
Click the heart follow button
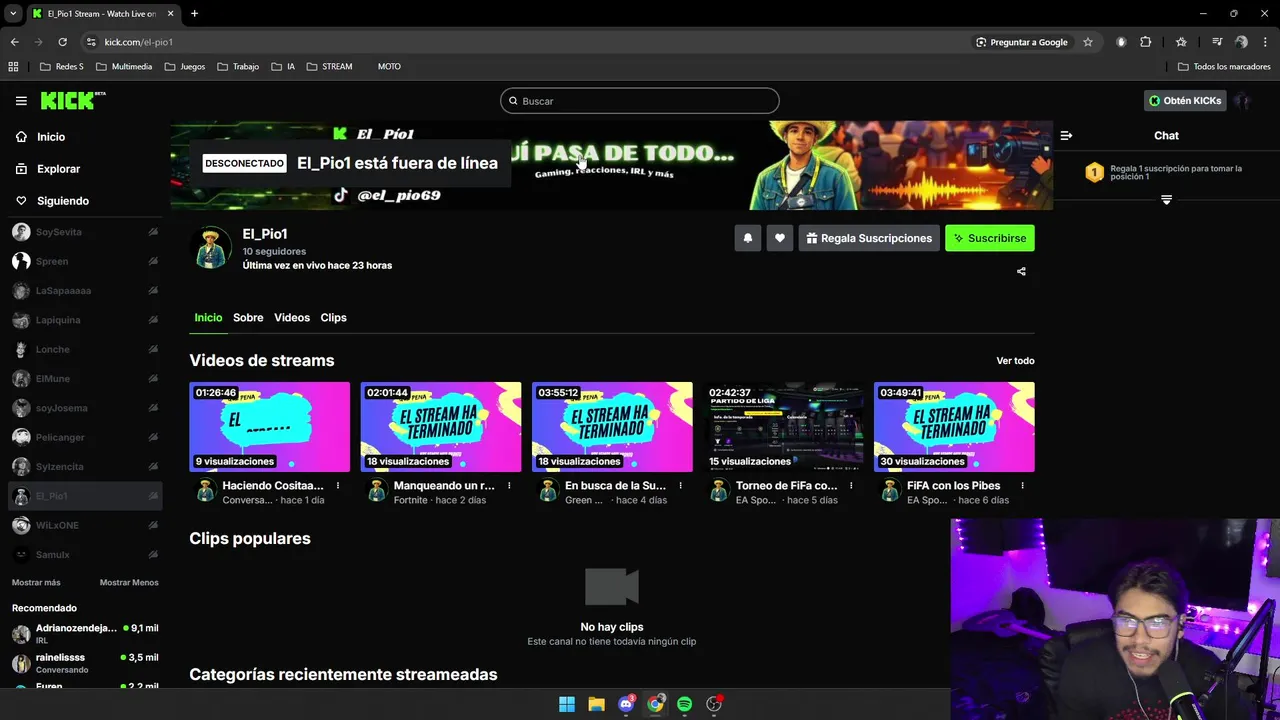tap(780, 238)
